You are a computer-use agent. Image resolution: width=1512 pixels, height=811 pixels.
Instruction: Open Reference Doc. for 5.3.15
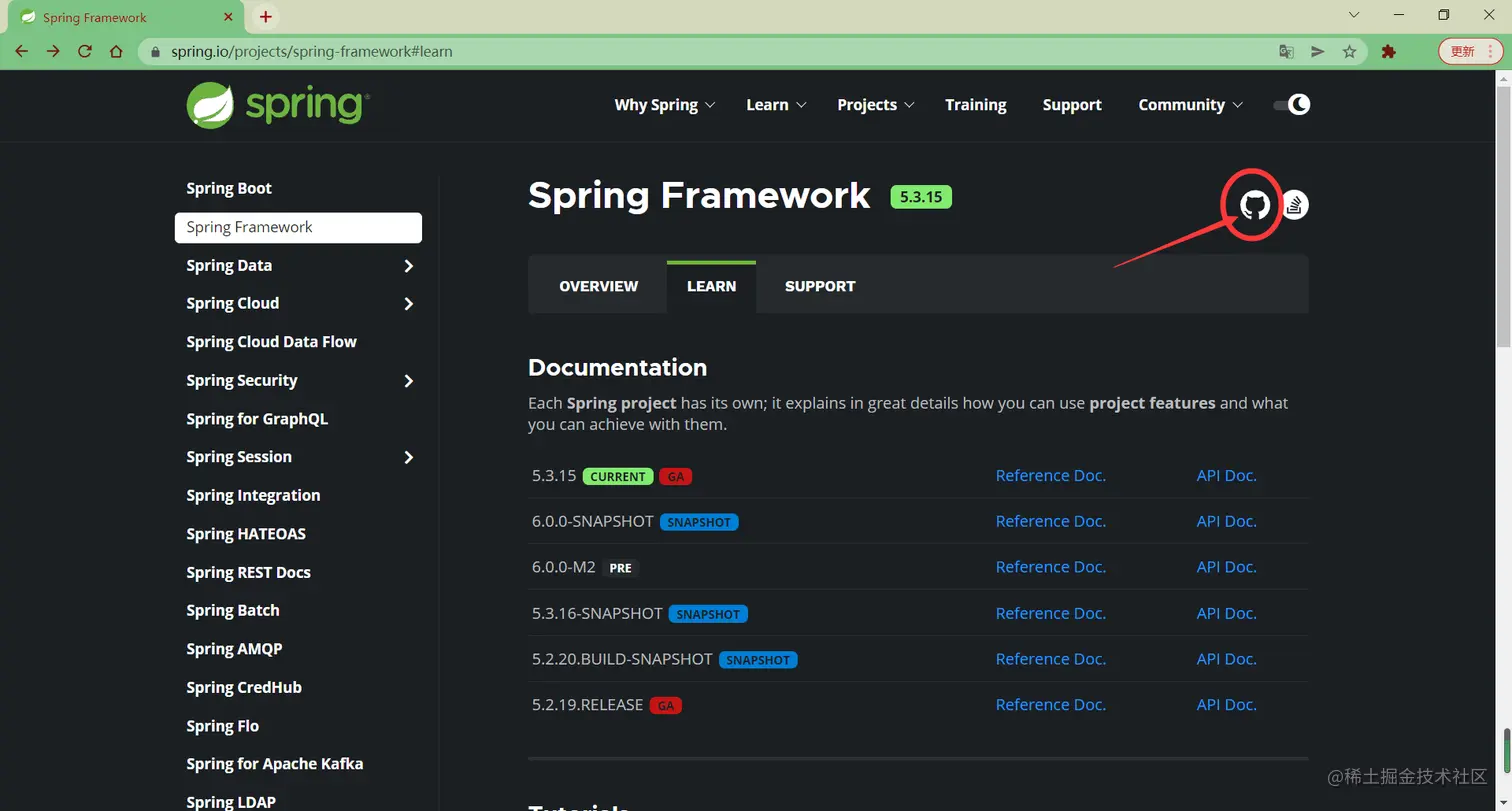(1051, 475)
